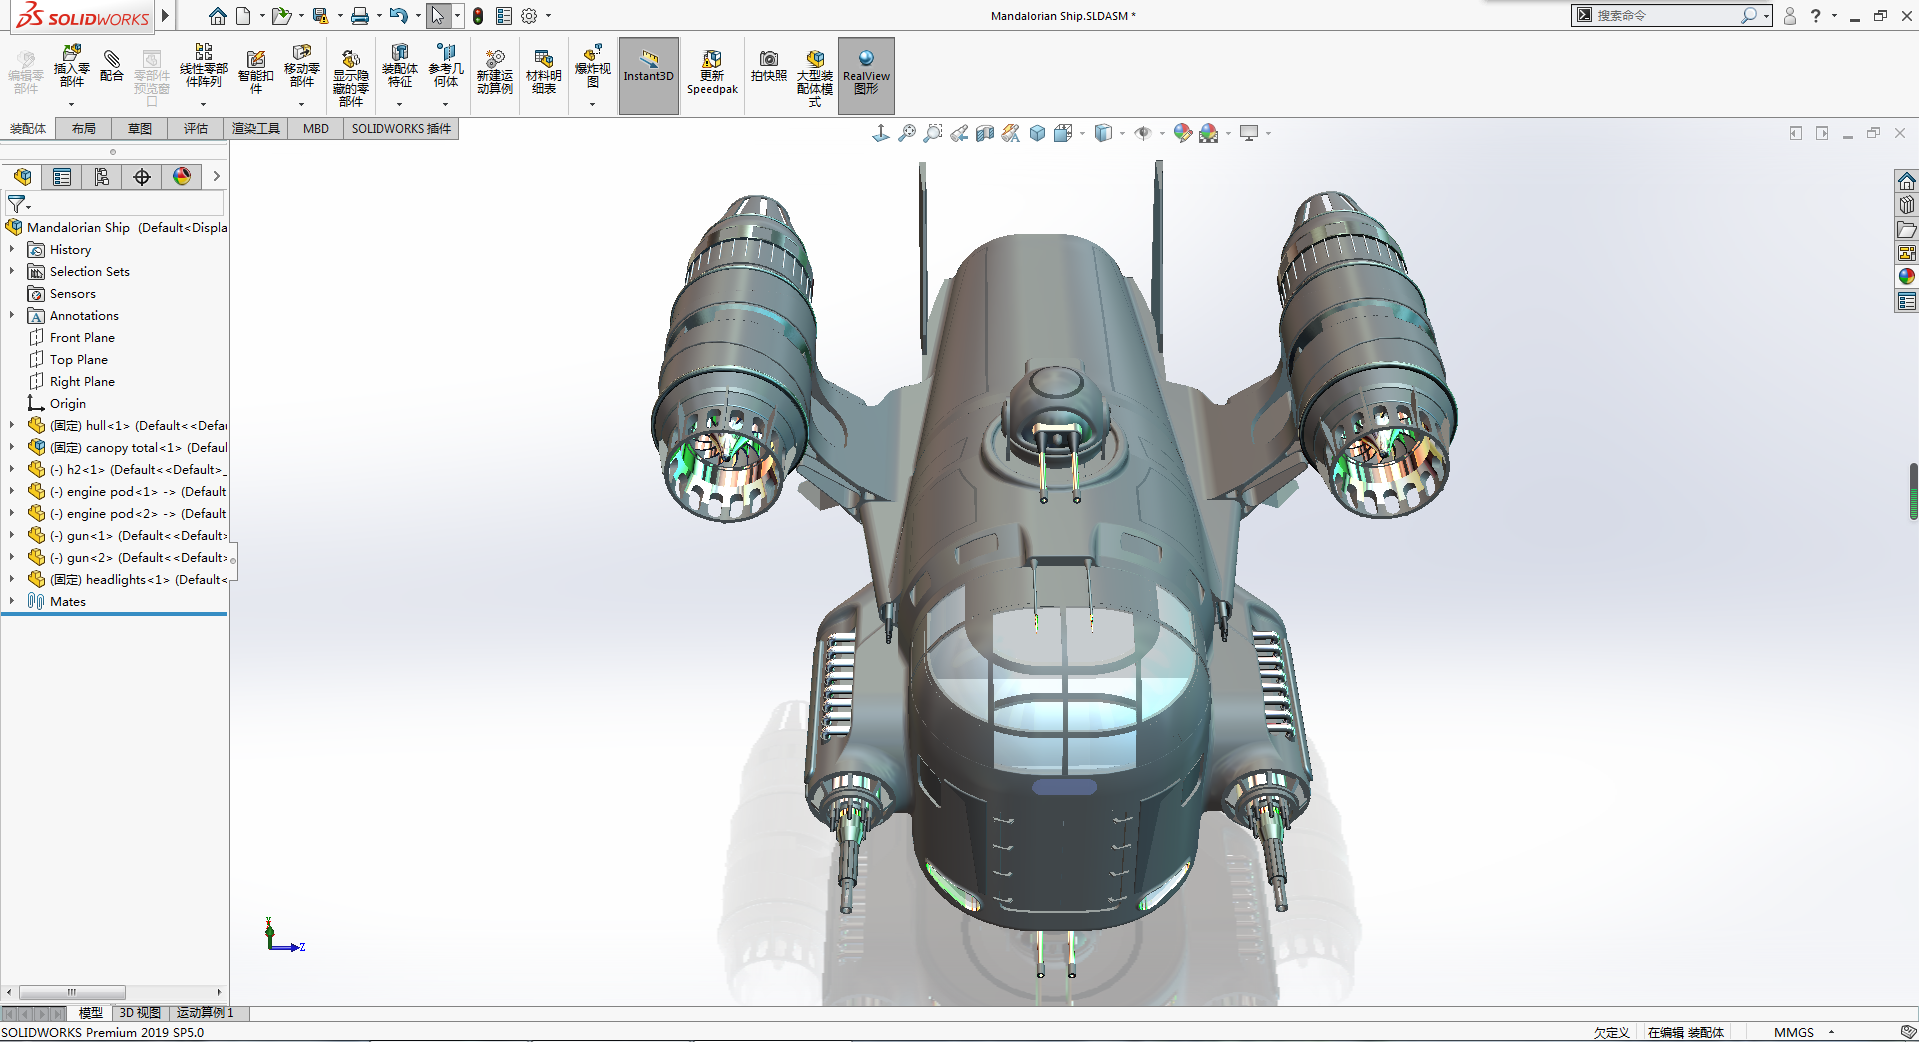Switch to DisplayManager color ball tab
The height and width of the screenshot is (1042, 1919).
coord(182,177)
